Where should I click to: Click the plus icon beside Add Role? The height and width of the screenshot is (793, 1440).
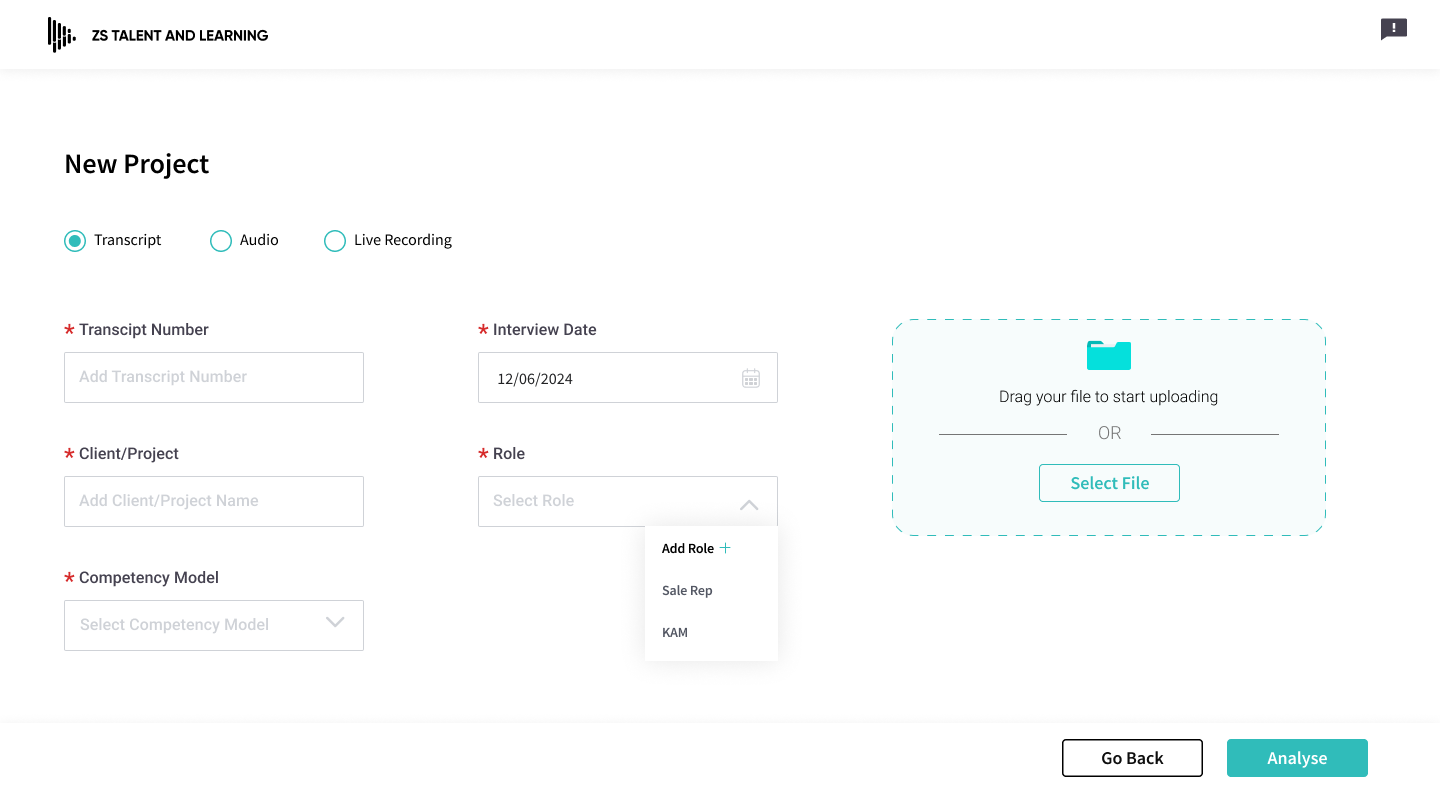pos(726,548)
